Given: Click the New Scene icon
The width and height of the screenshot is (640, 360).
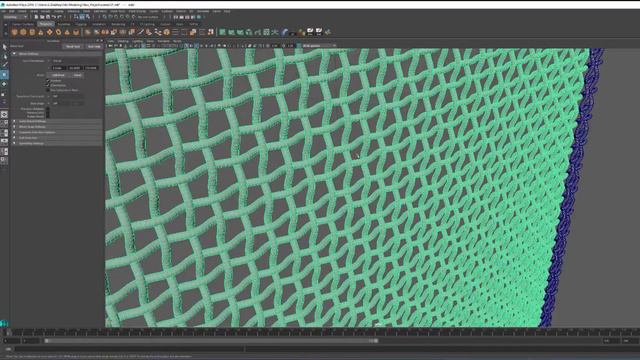Looking at the screenshot, I should click(x=36, y=17).
